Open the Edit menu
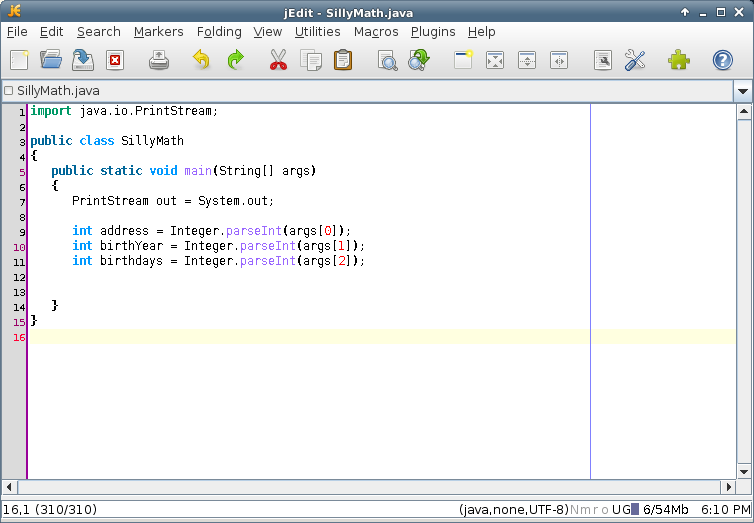This screenshot has height=523, width=754. 51,32
